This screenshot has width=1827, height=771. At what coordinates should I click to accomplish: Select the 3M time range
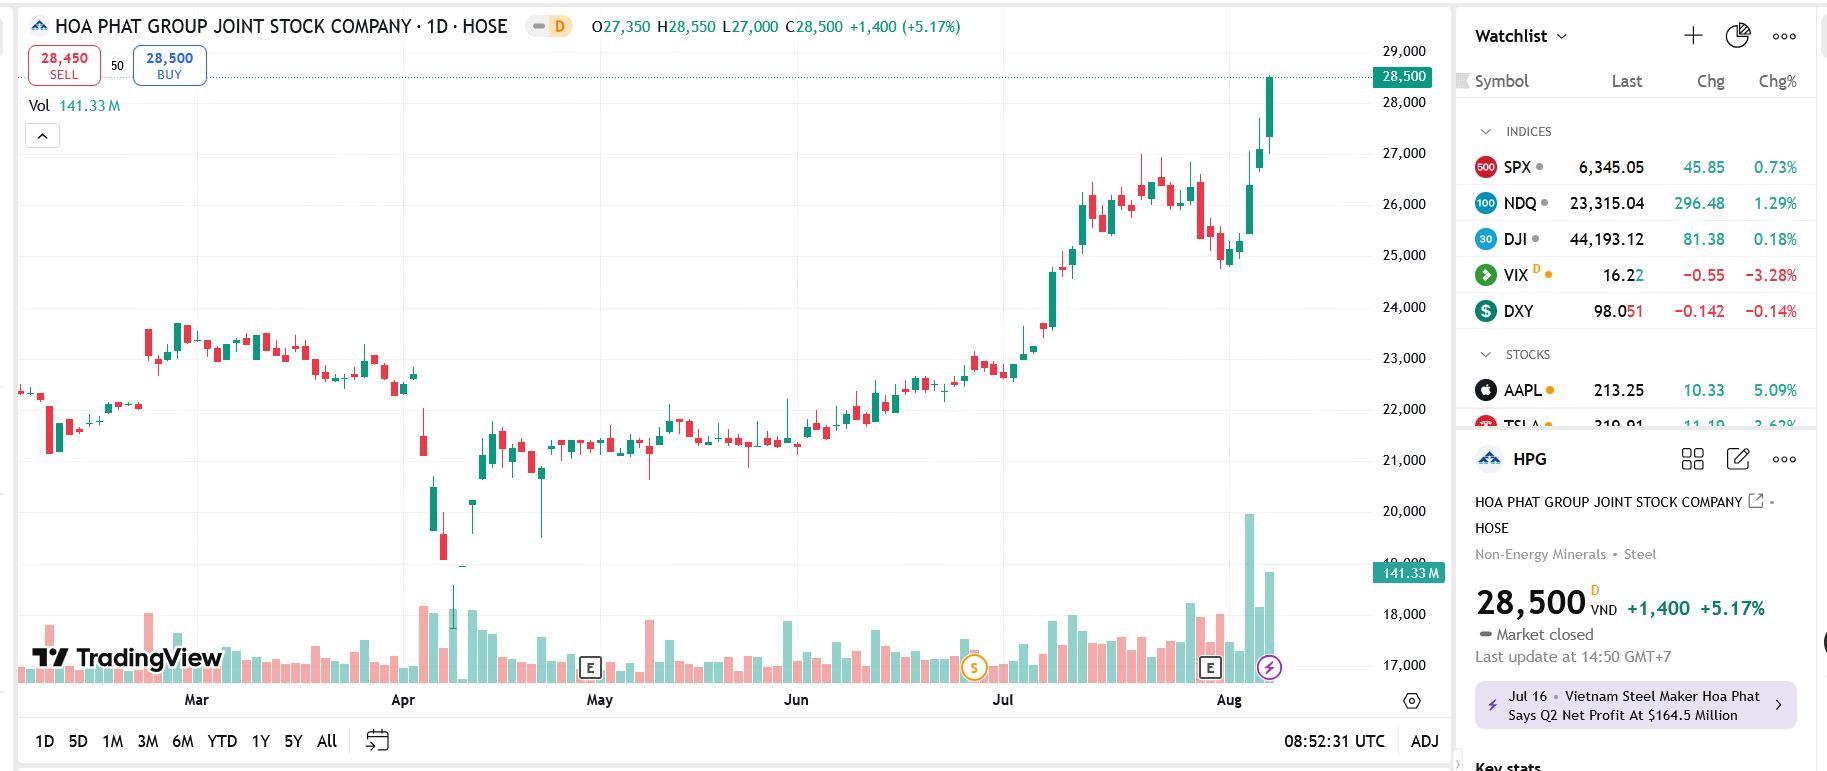[147, 741]
